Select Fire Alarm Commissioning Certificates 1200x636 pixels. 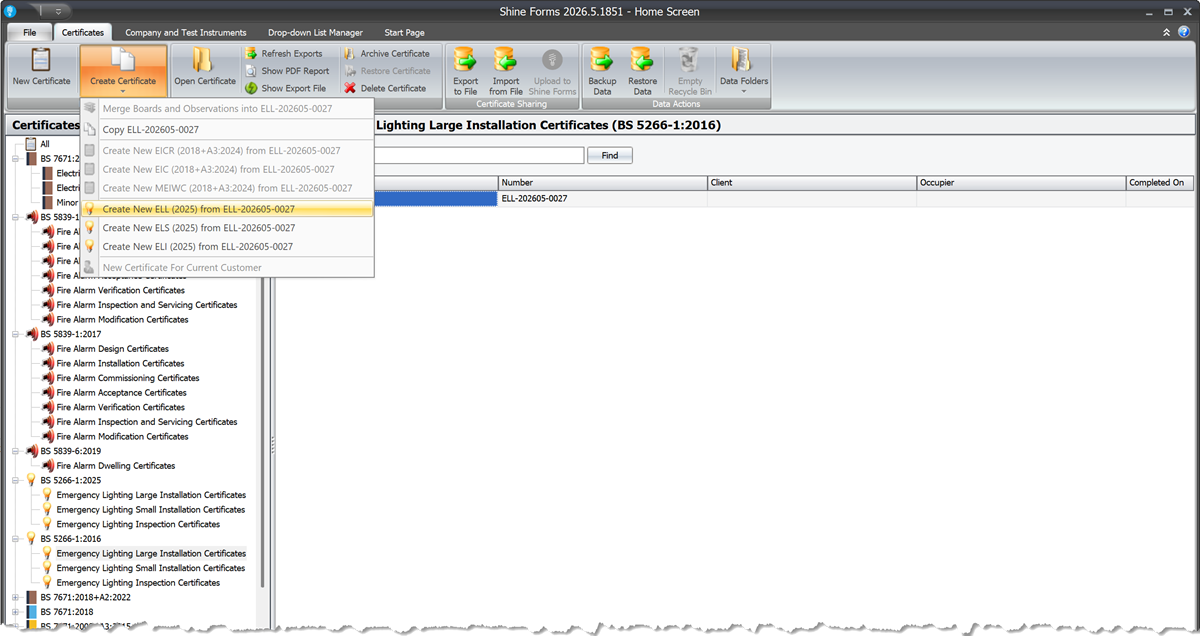coord(128,378)
